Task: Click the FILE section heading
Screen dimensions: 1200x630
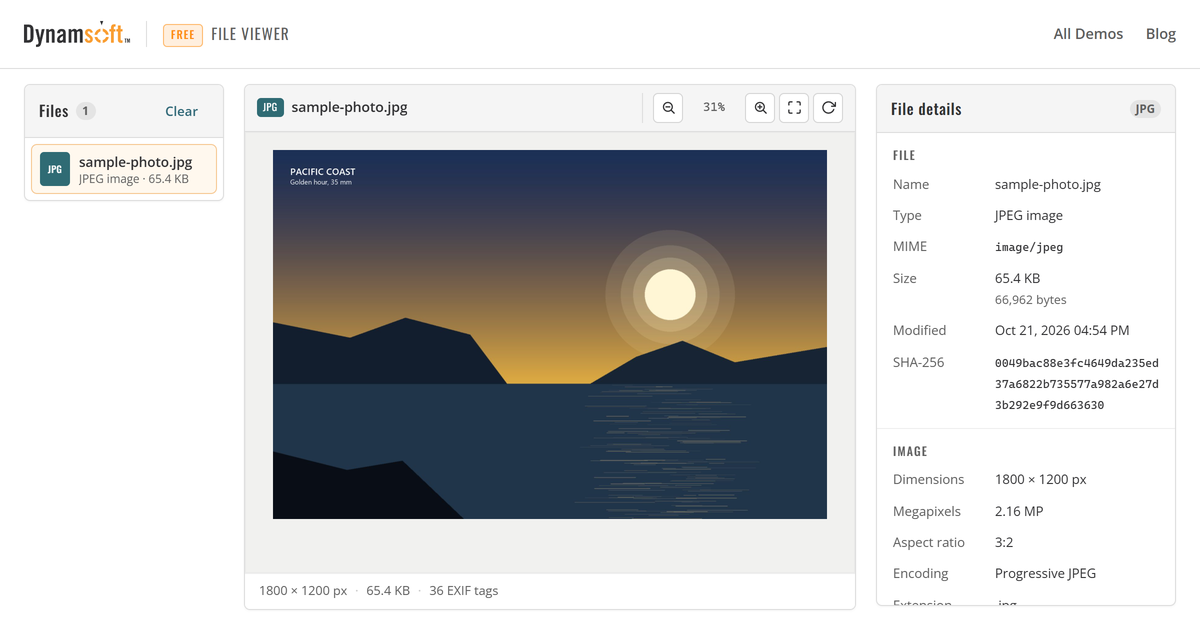Action: click(904, 156)
